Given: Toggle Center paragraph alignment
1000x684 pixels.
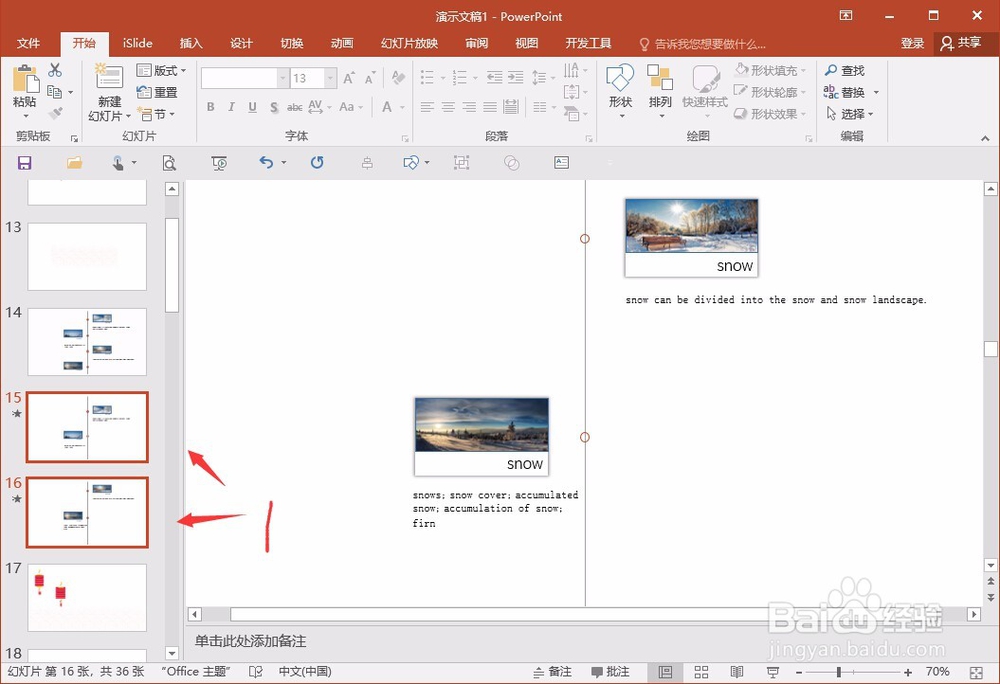Looking at the screenshot, I should (x=448, y=107).
